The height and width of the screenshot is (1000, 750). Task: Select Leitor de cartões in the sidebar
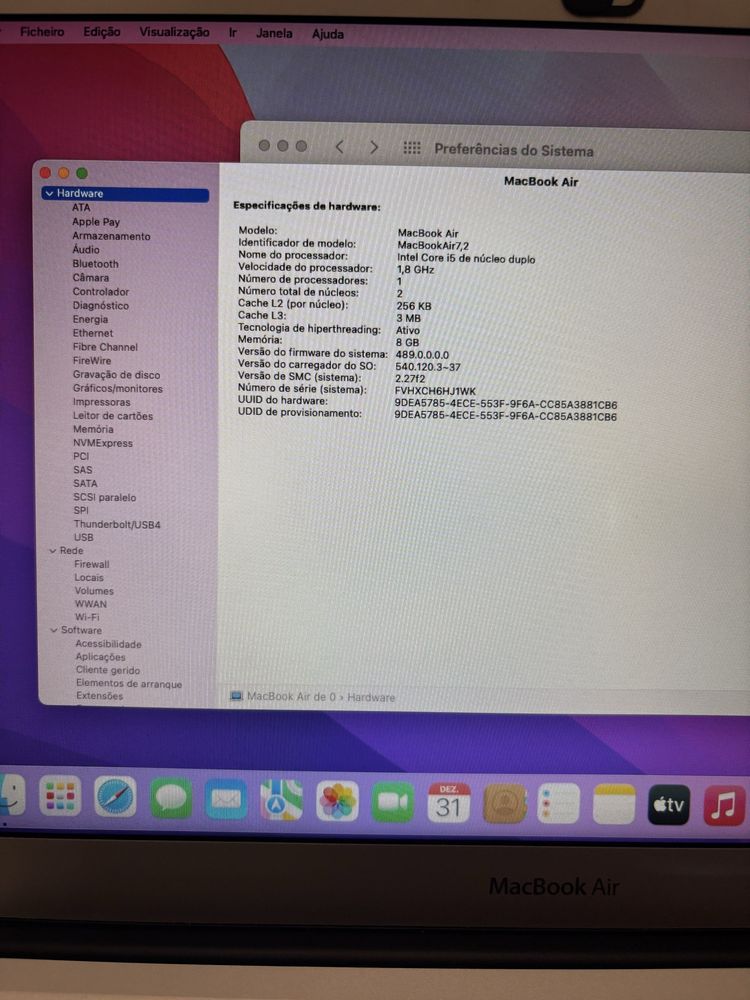click(x=113, y=416)
